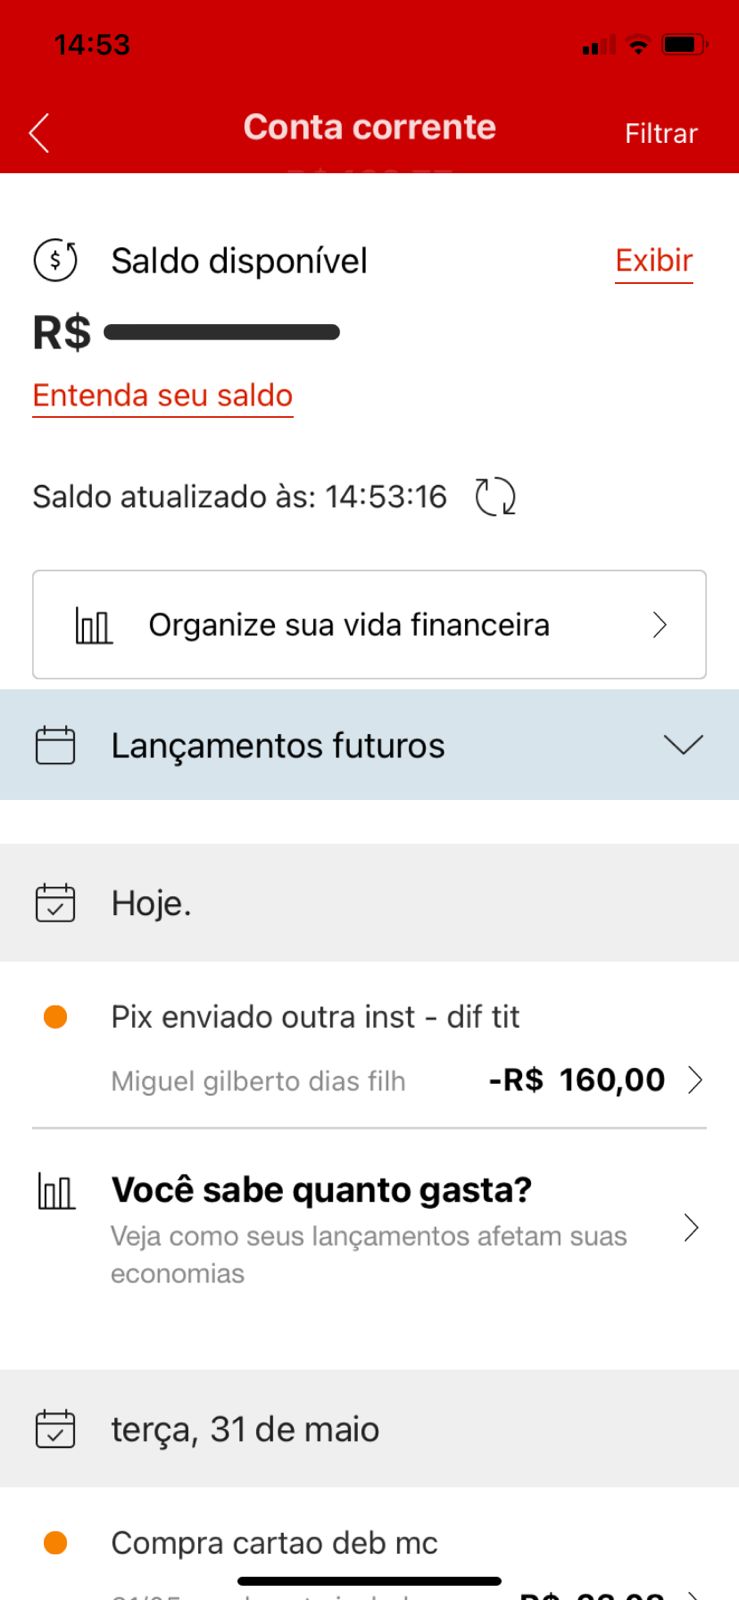Screen dimensions: 739x1600
Task: Show hidden balance with Exibir
Action: [653, 261]
